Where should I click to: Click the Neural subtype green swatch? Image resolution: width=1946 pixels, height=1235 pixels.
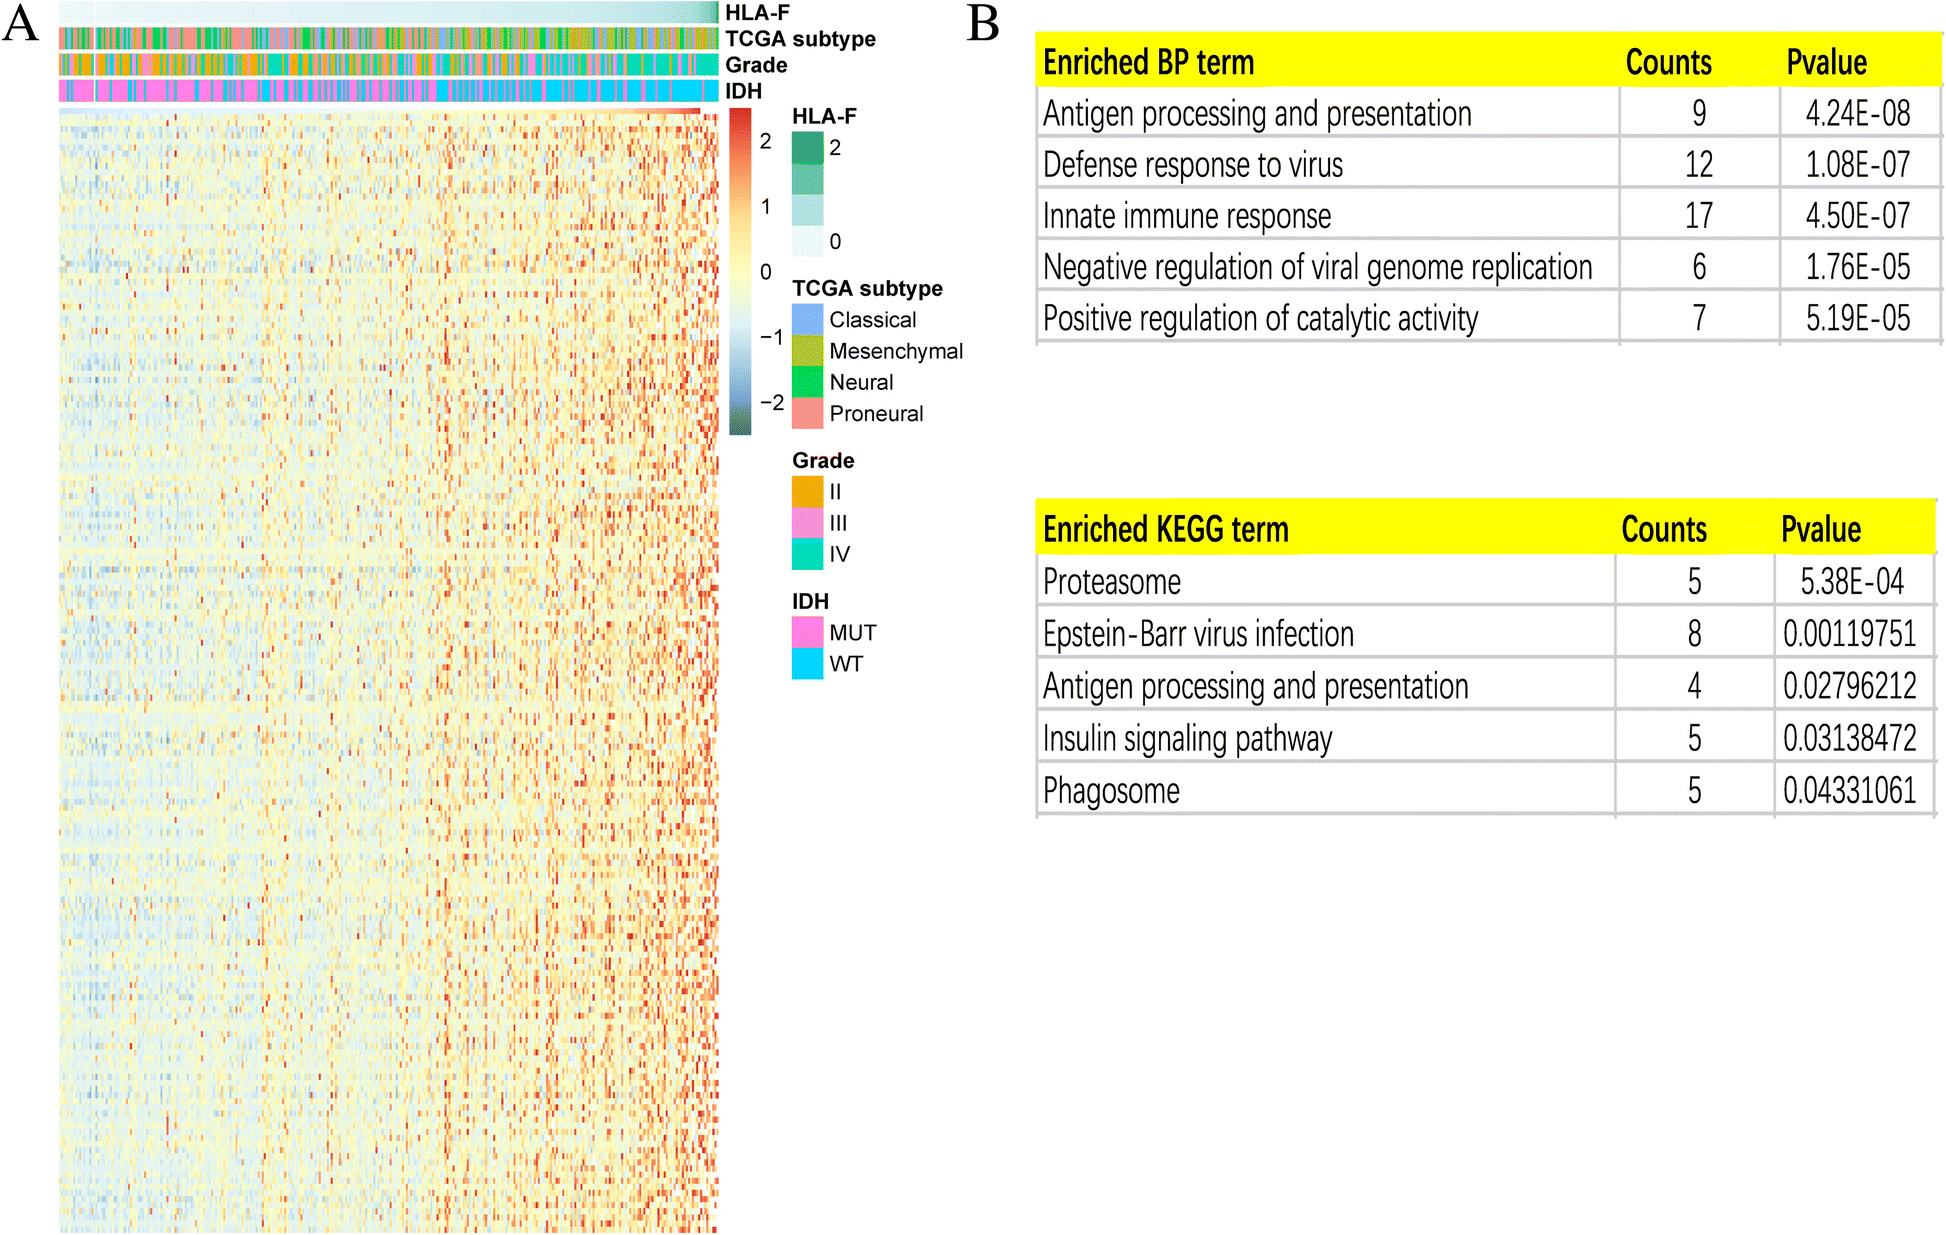point(807,382)
